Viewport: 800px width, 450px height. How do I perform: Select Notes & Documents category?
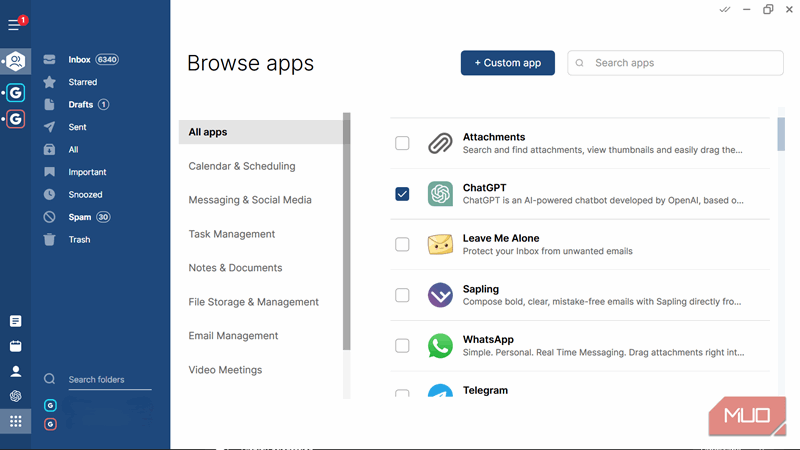(x=235, y=268)
